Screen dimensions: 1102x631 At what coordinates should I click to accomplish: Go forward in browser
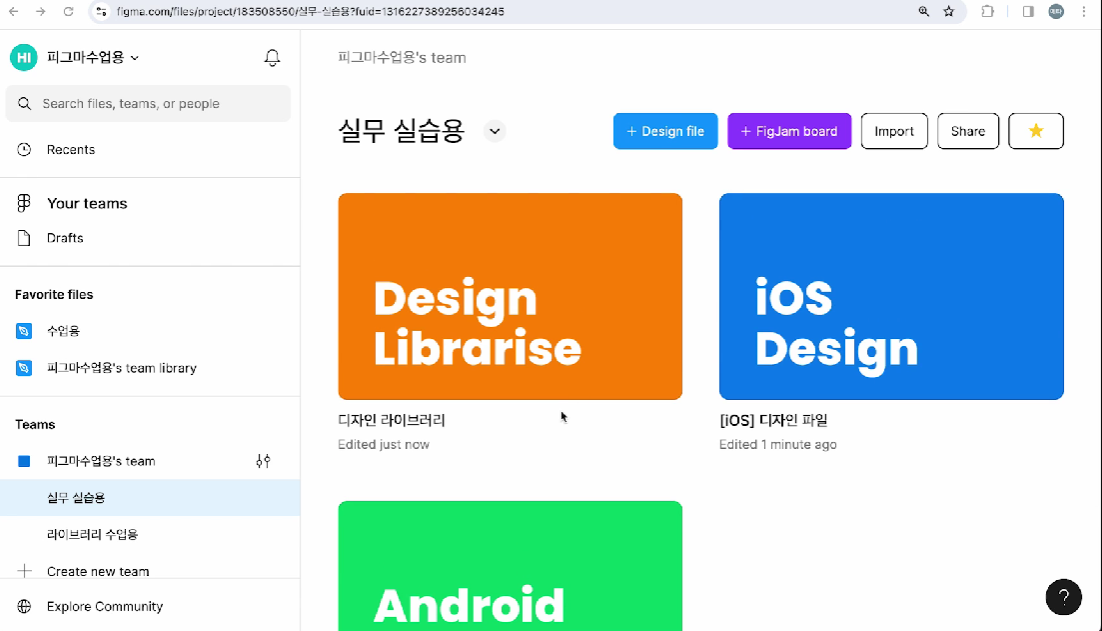[x=41, y=11]
